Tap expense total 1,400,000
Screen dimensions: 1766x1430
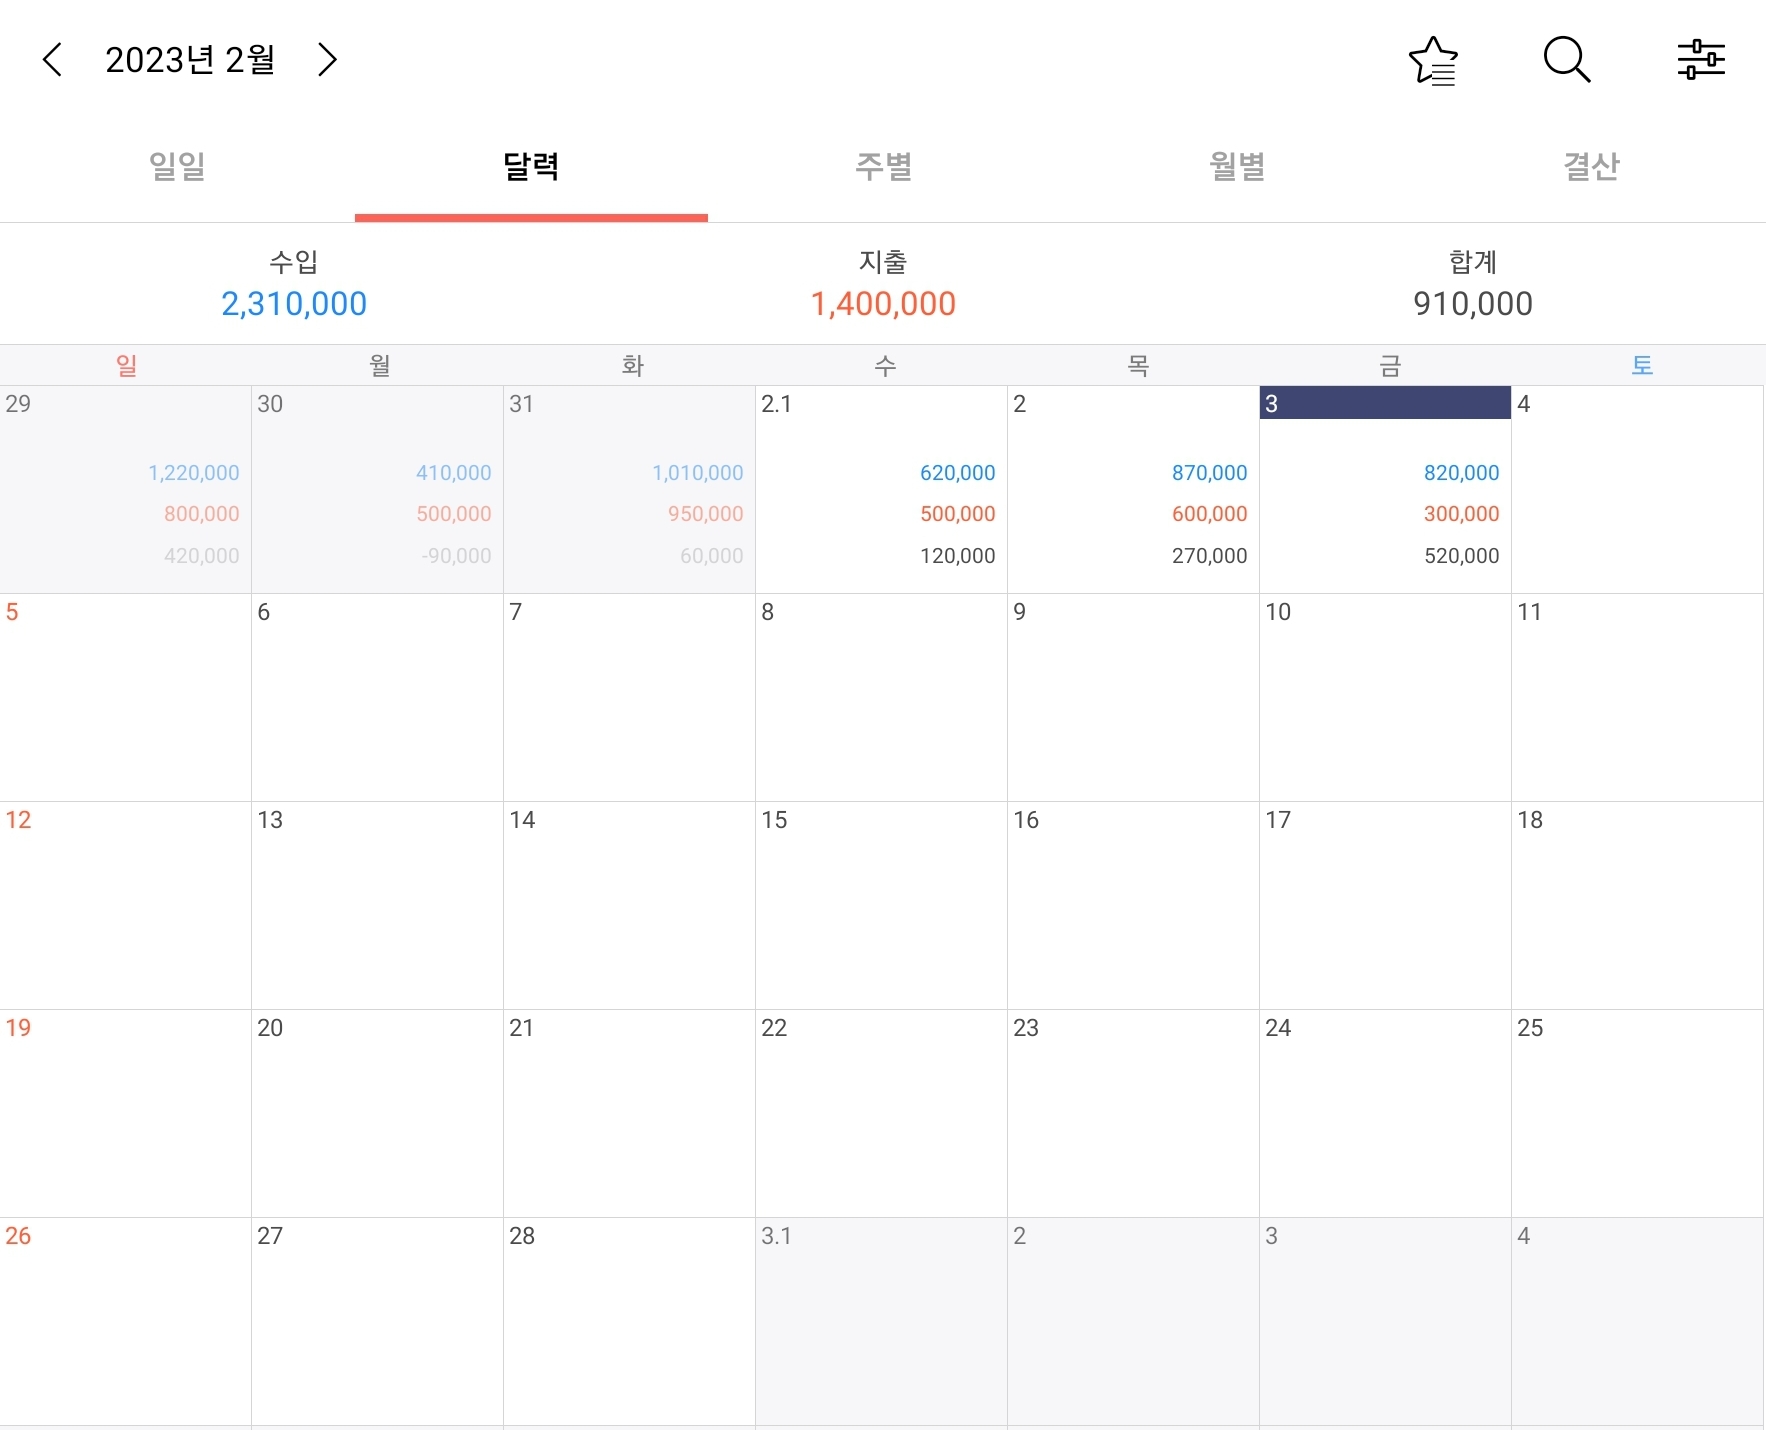tap(883, 304)
